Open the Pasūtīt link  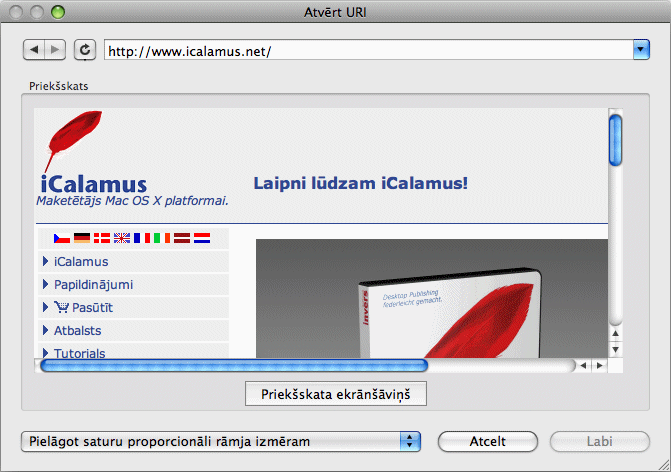coord(92,308)
